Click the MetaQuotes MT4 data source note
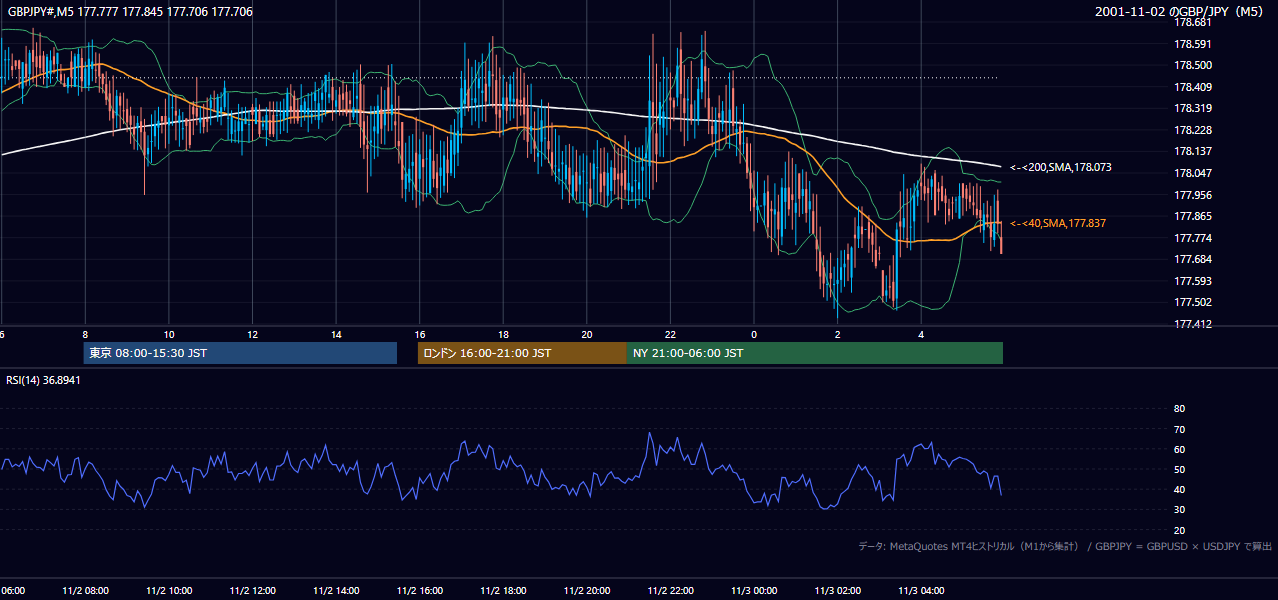Screen dimensions: 1278x600 coord(1065,546)
